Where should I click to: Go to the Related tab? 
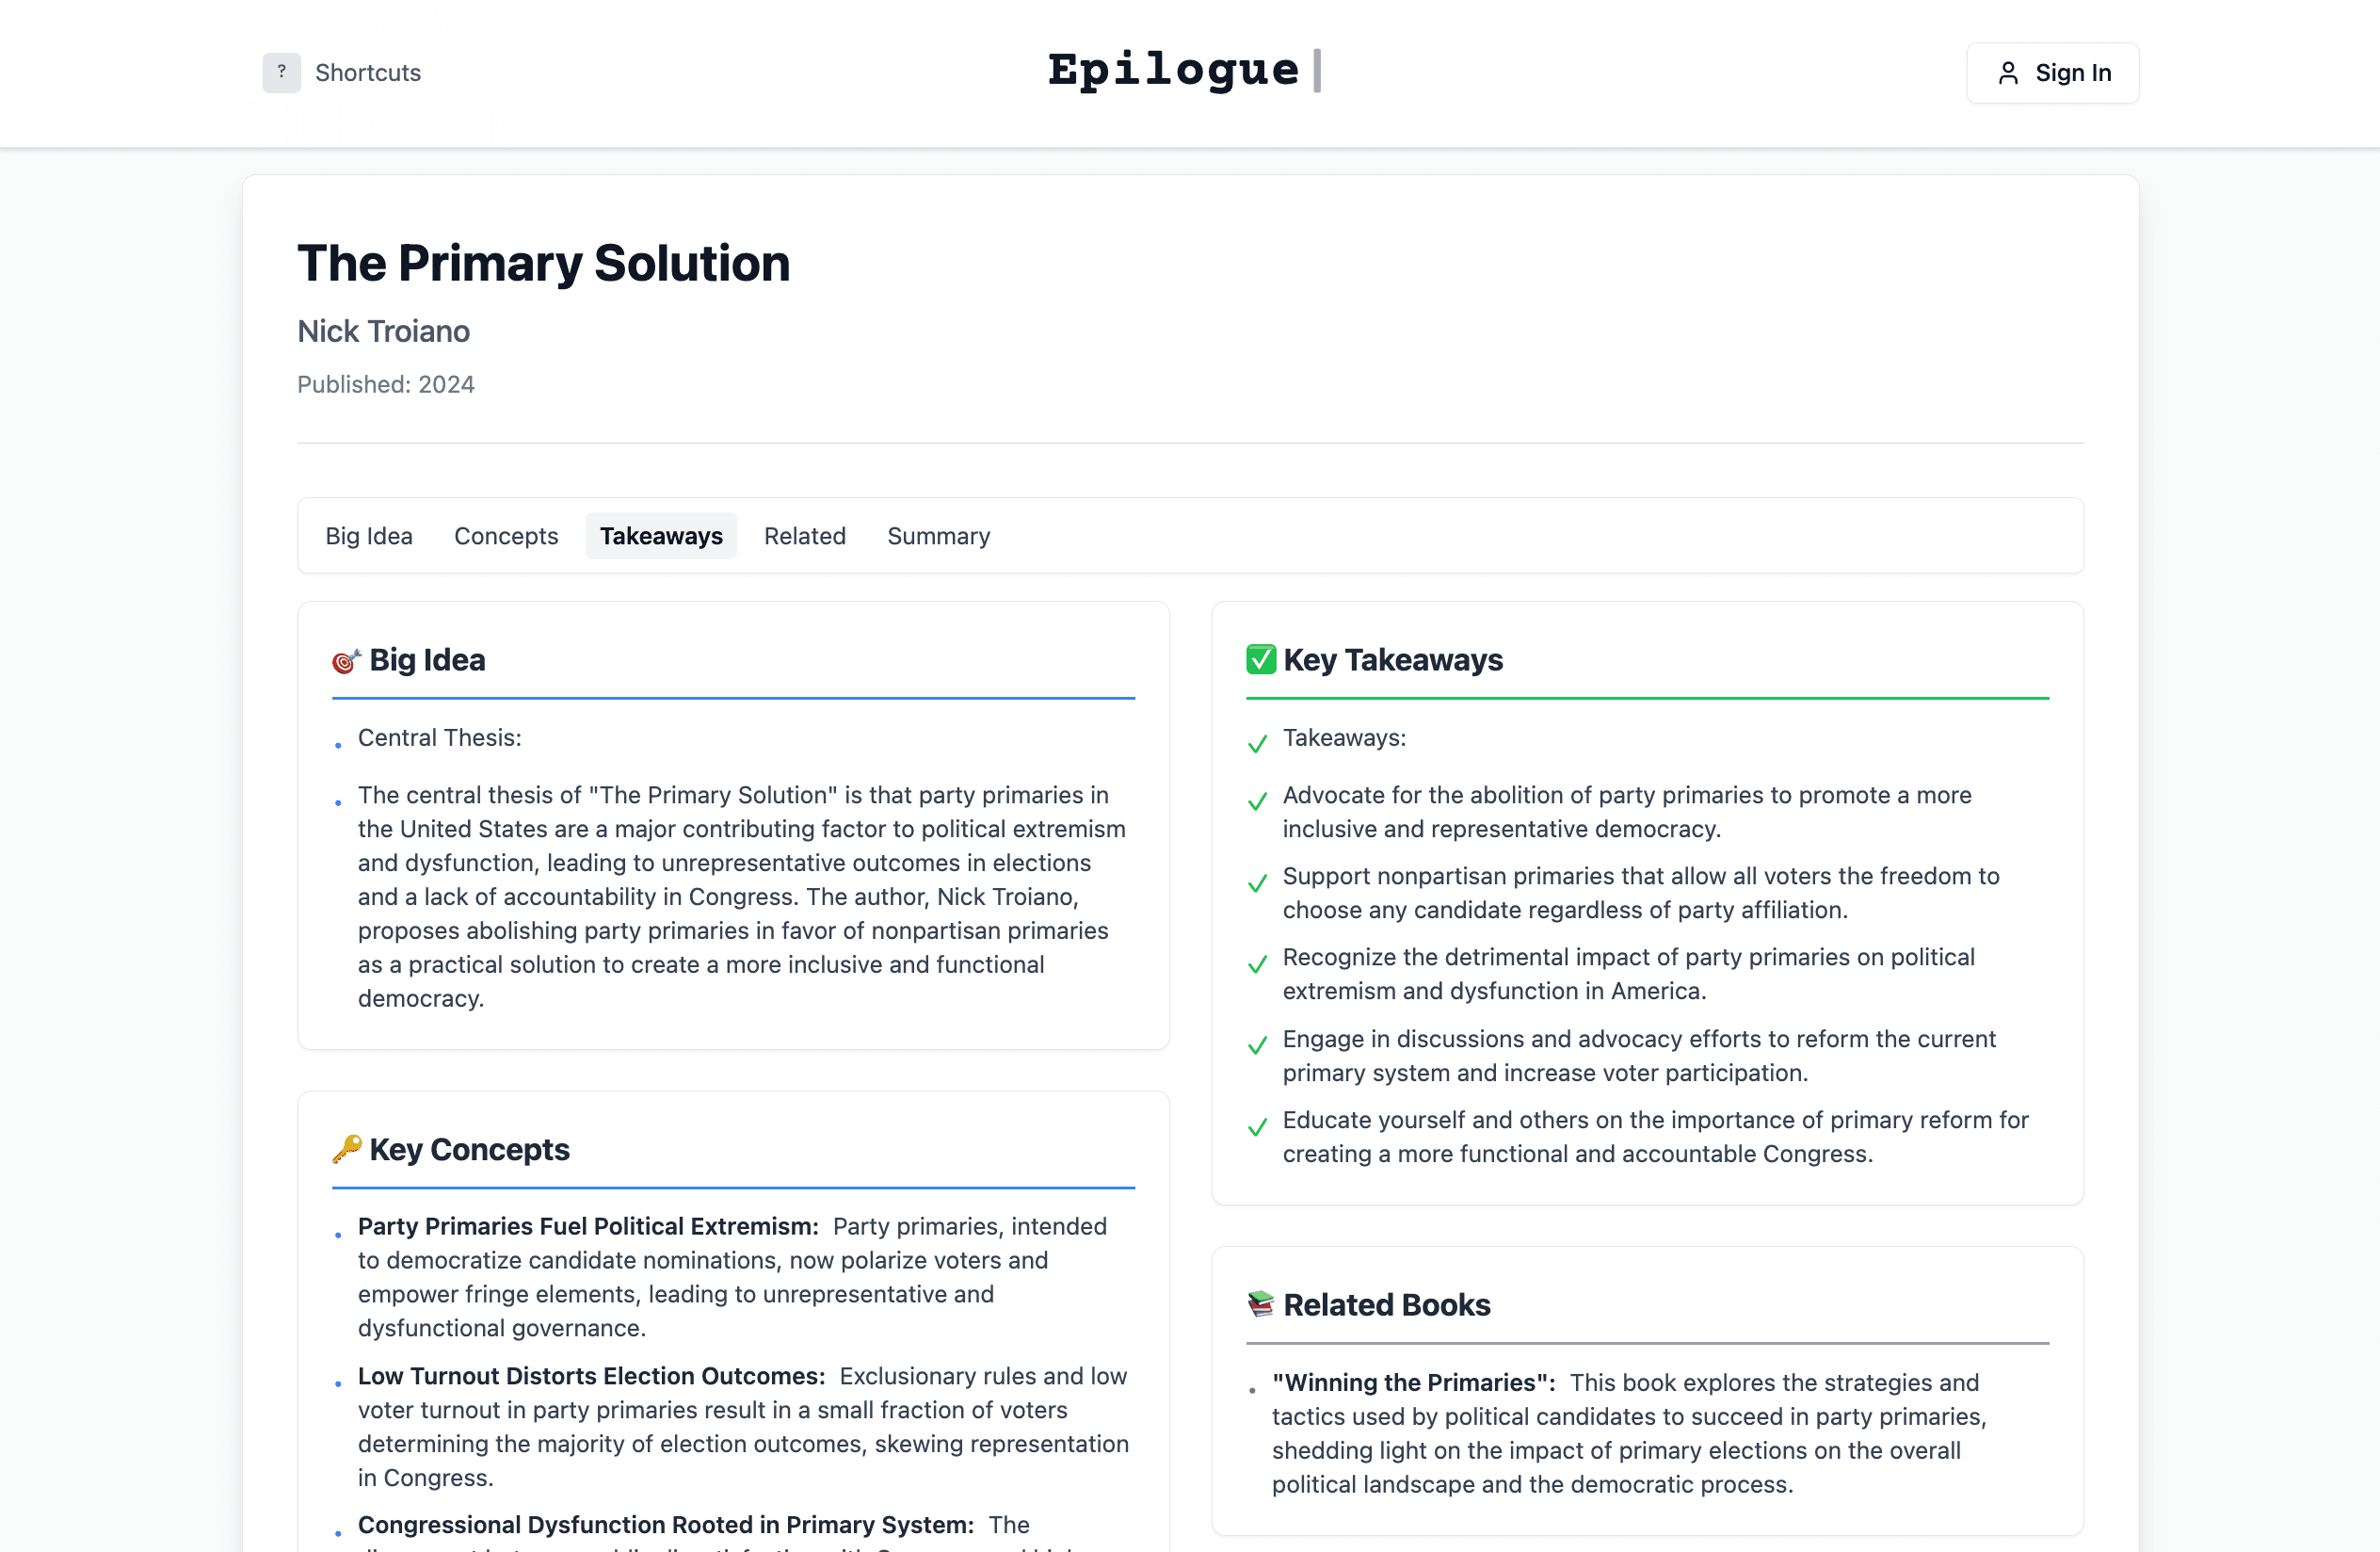[x=804, y=536]
